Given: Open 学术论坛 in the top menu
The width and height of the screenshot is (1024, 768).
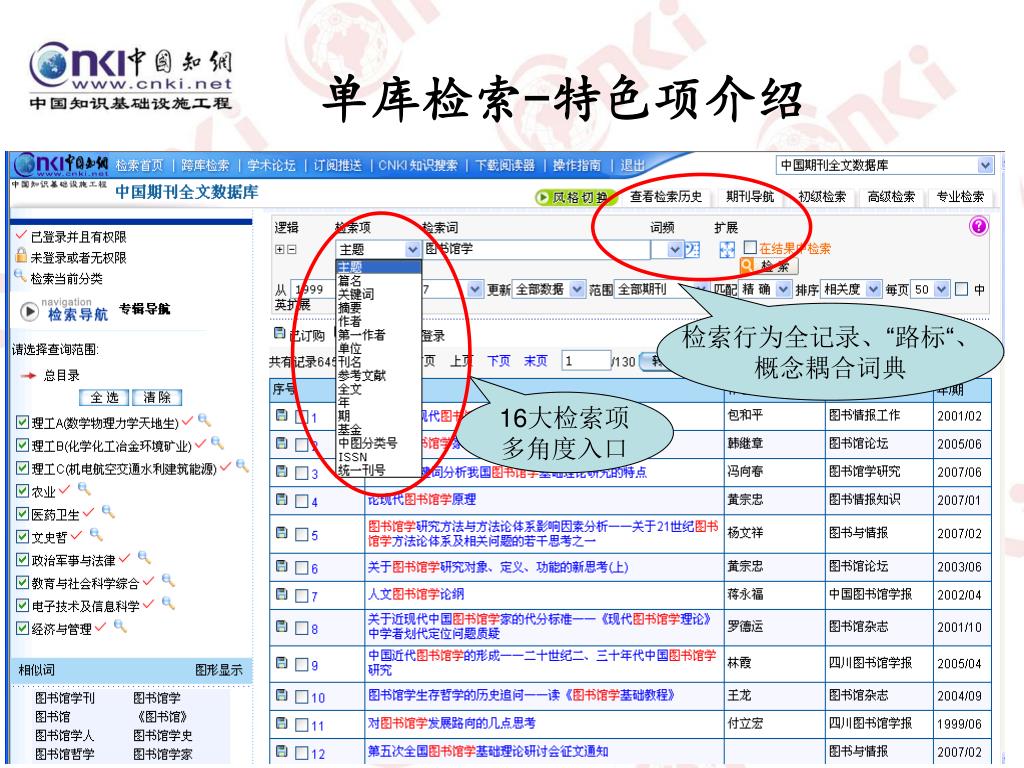Looking at the screenshot, I should (271, 166).
